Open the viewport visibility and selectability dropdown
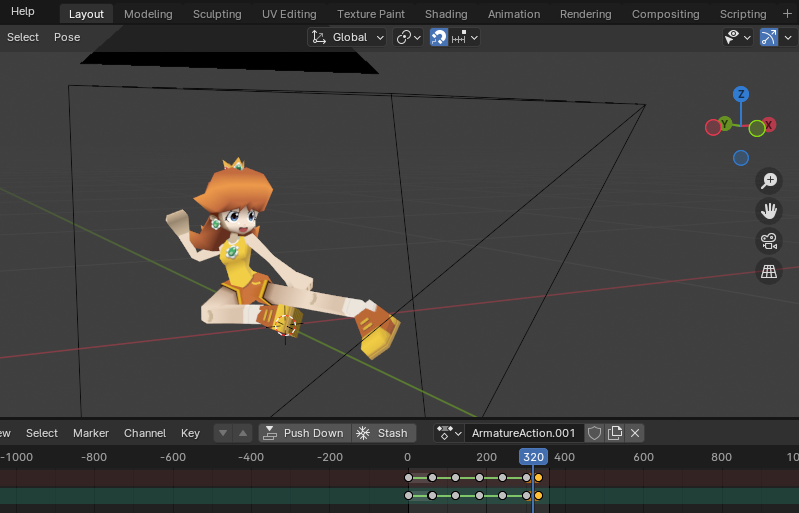799x513 pixels. point(737,37)
